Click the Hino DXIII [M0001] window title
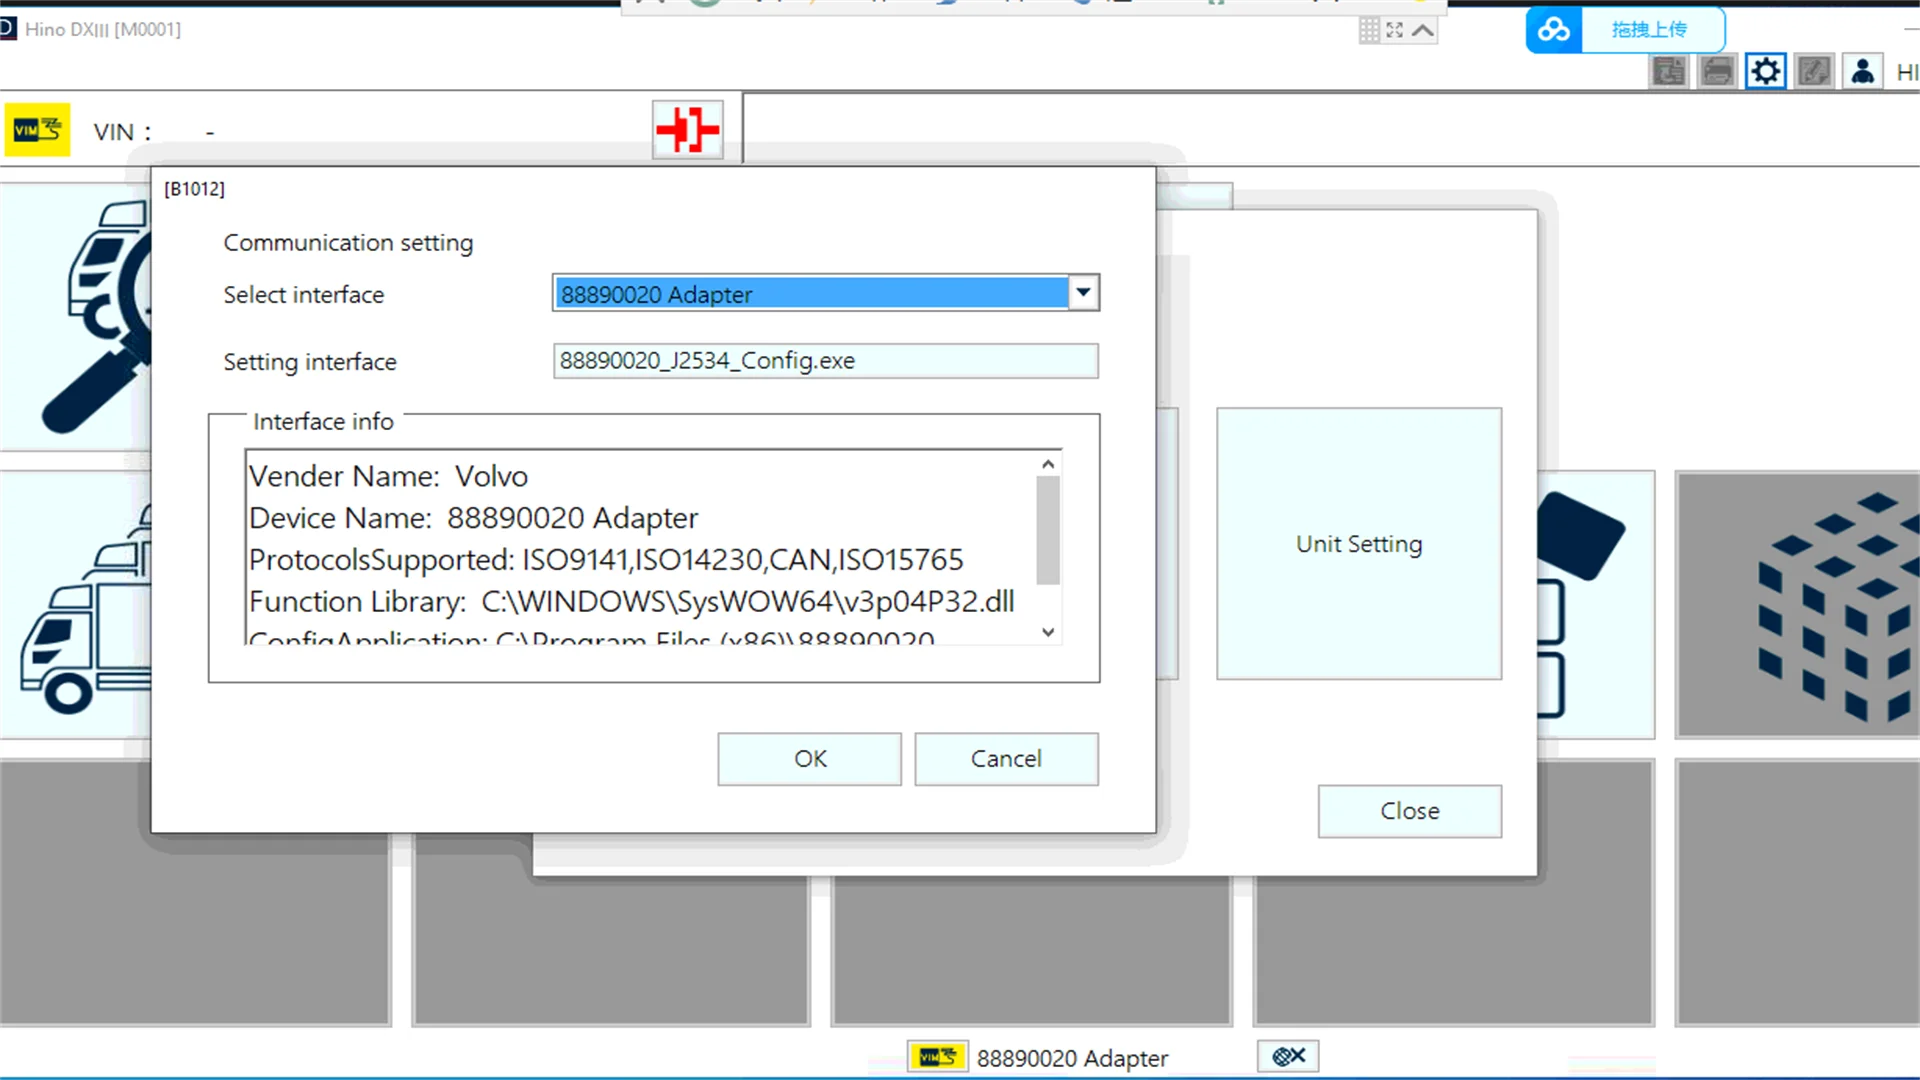The width and height of the screenshot is (1920, 1080). 103,30
